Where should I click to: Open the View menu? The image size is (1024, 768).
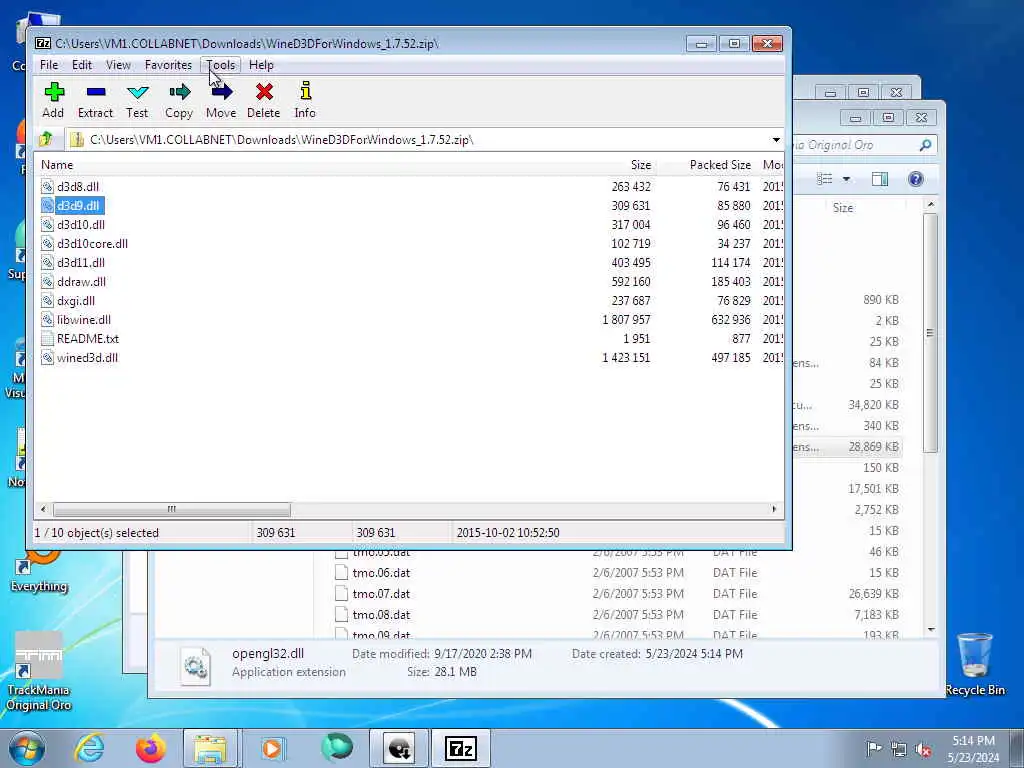118,65
